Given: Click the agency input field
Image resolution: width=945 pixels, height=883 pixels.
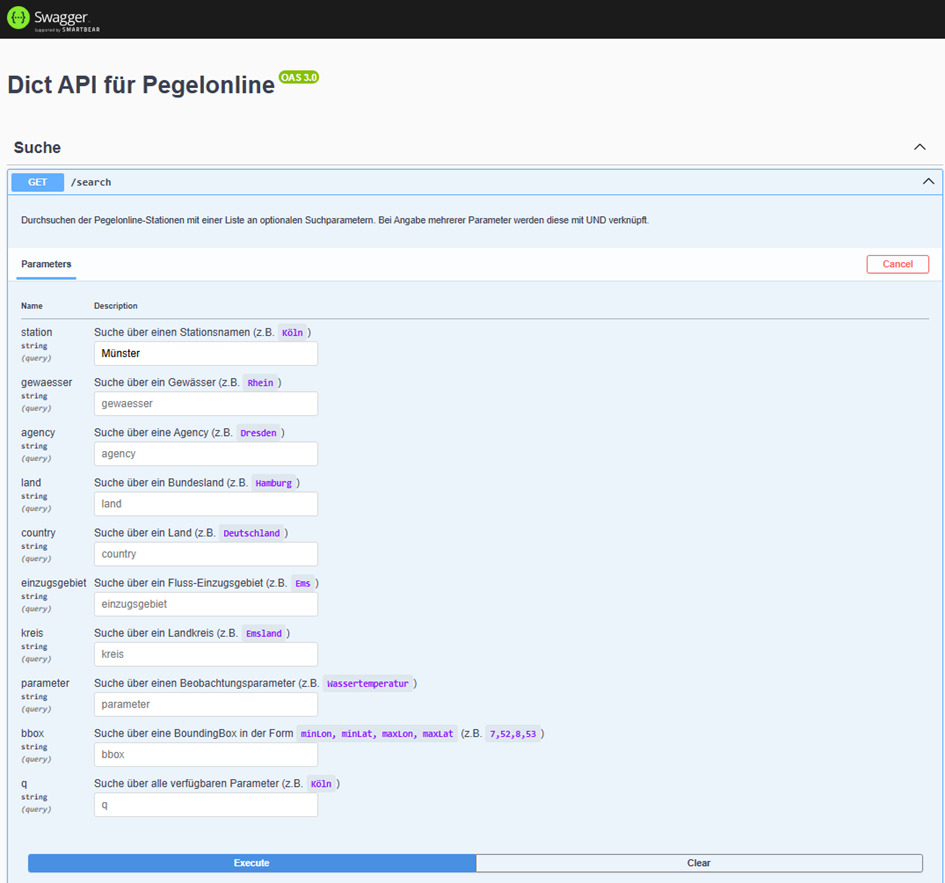Looking at the screenshot, I should pyautogui.click(x=206, y=454).
